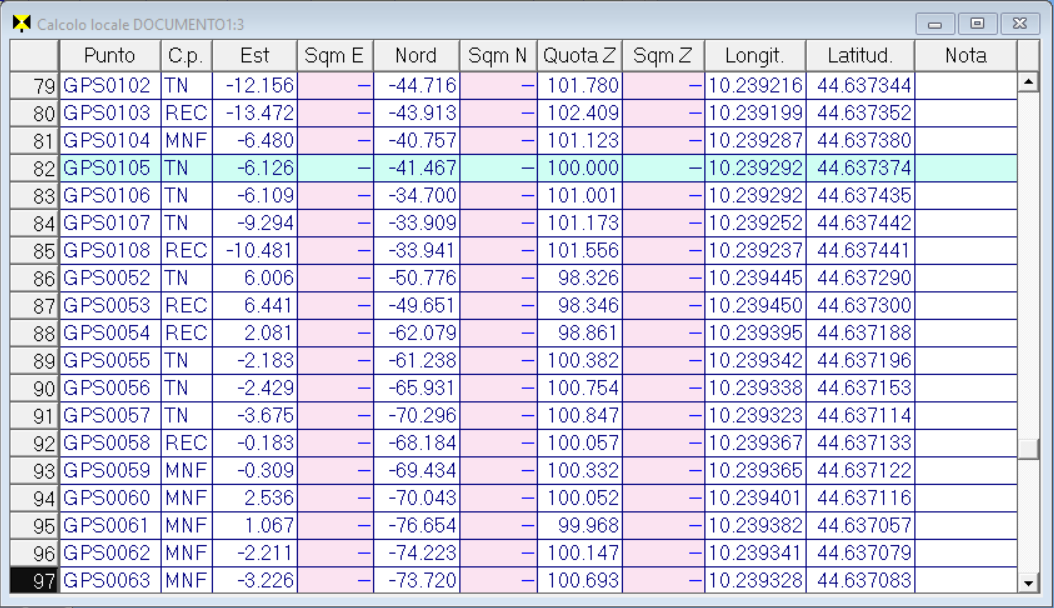Screen dimensions: 1054x608
Task: Click the GPS0105 point name cell
Action: tap(109, 168)
